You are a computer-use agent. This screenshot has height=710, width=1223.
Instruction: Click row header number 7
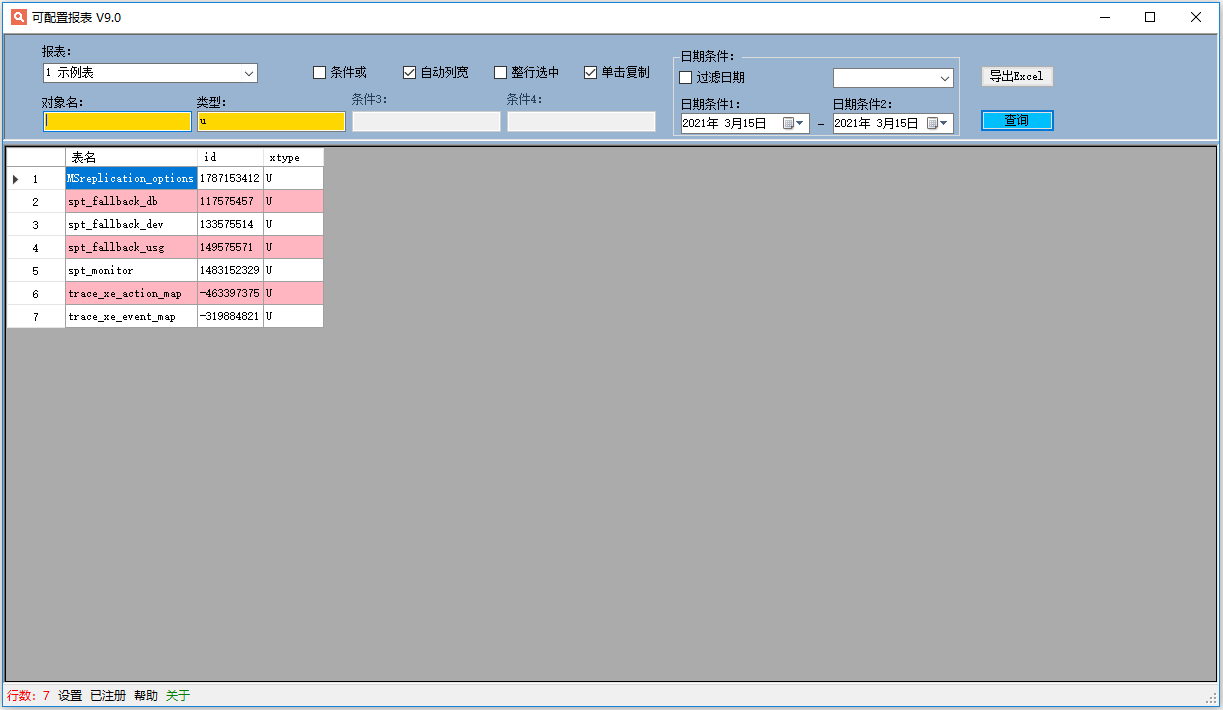pos(36,317)
